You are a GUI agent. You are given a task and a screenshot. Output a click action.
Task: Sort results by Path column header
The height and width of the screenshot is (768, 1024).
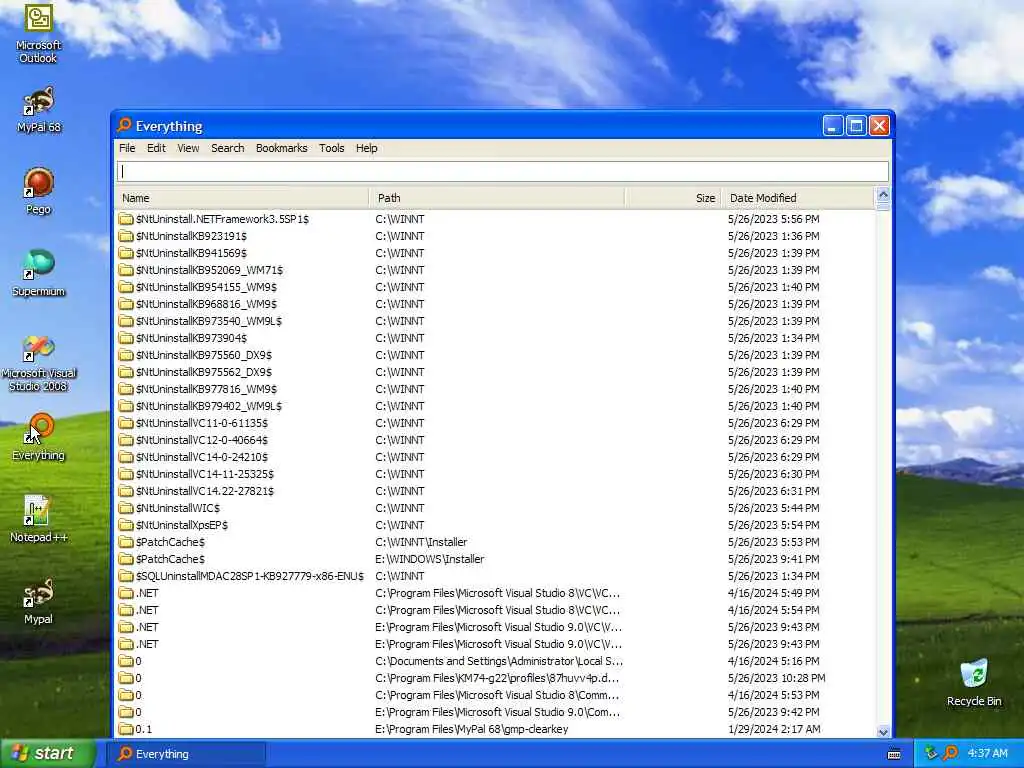pyautogui.click(x=498, y=198)
